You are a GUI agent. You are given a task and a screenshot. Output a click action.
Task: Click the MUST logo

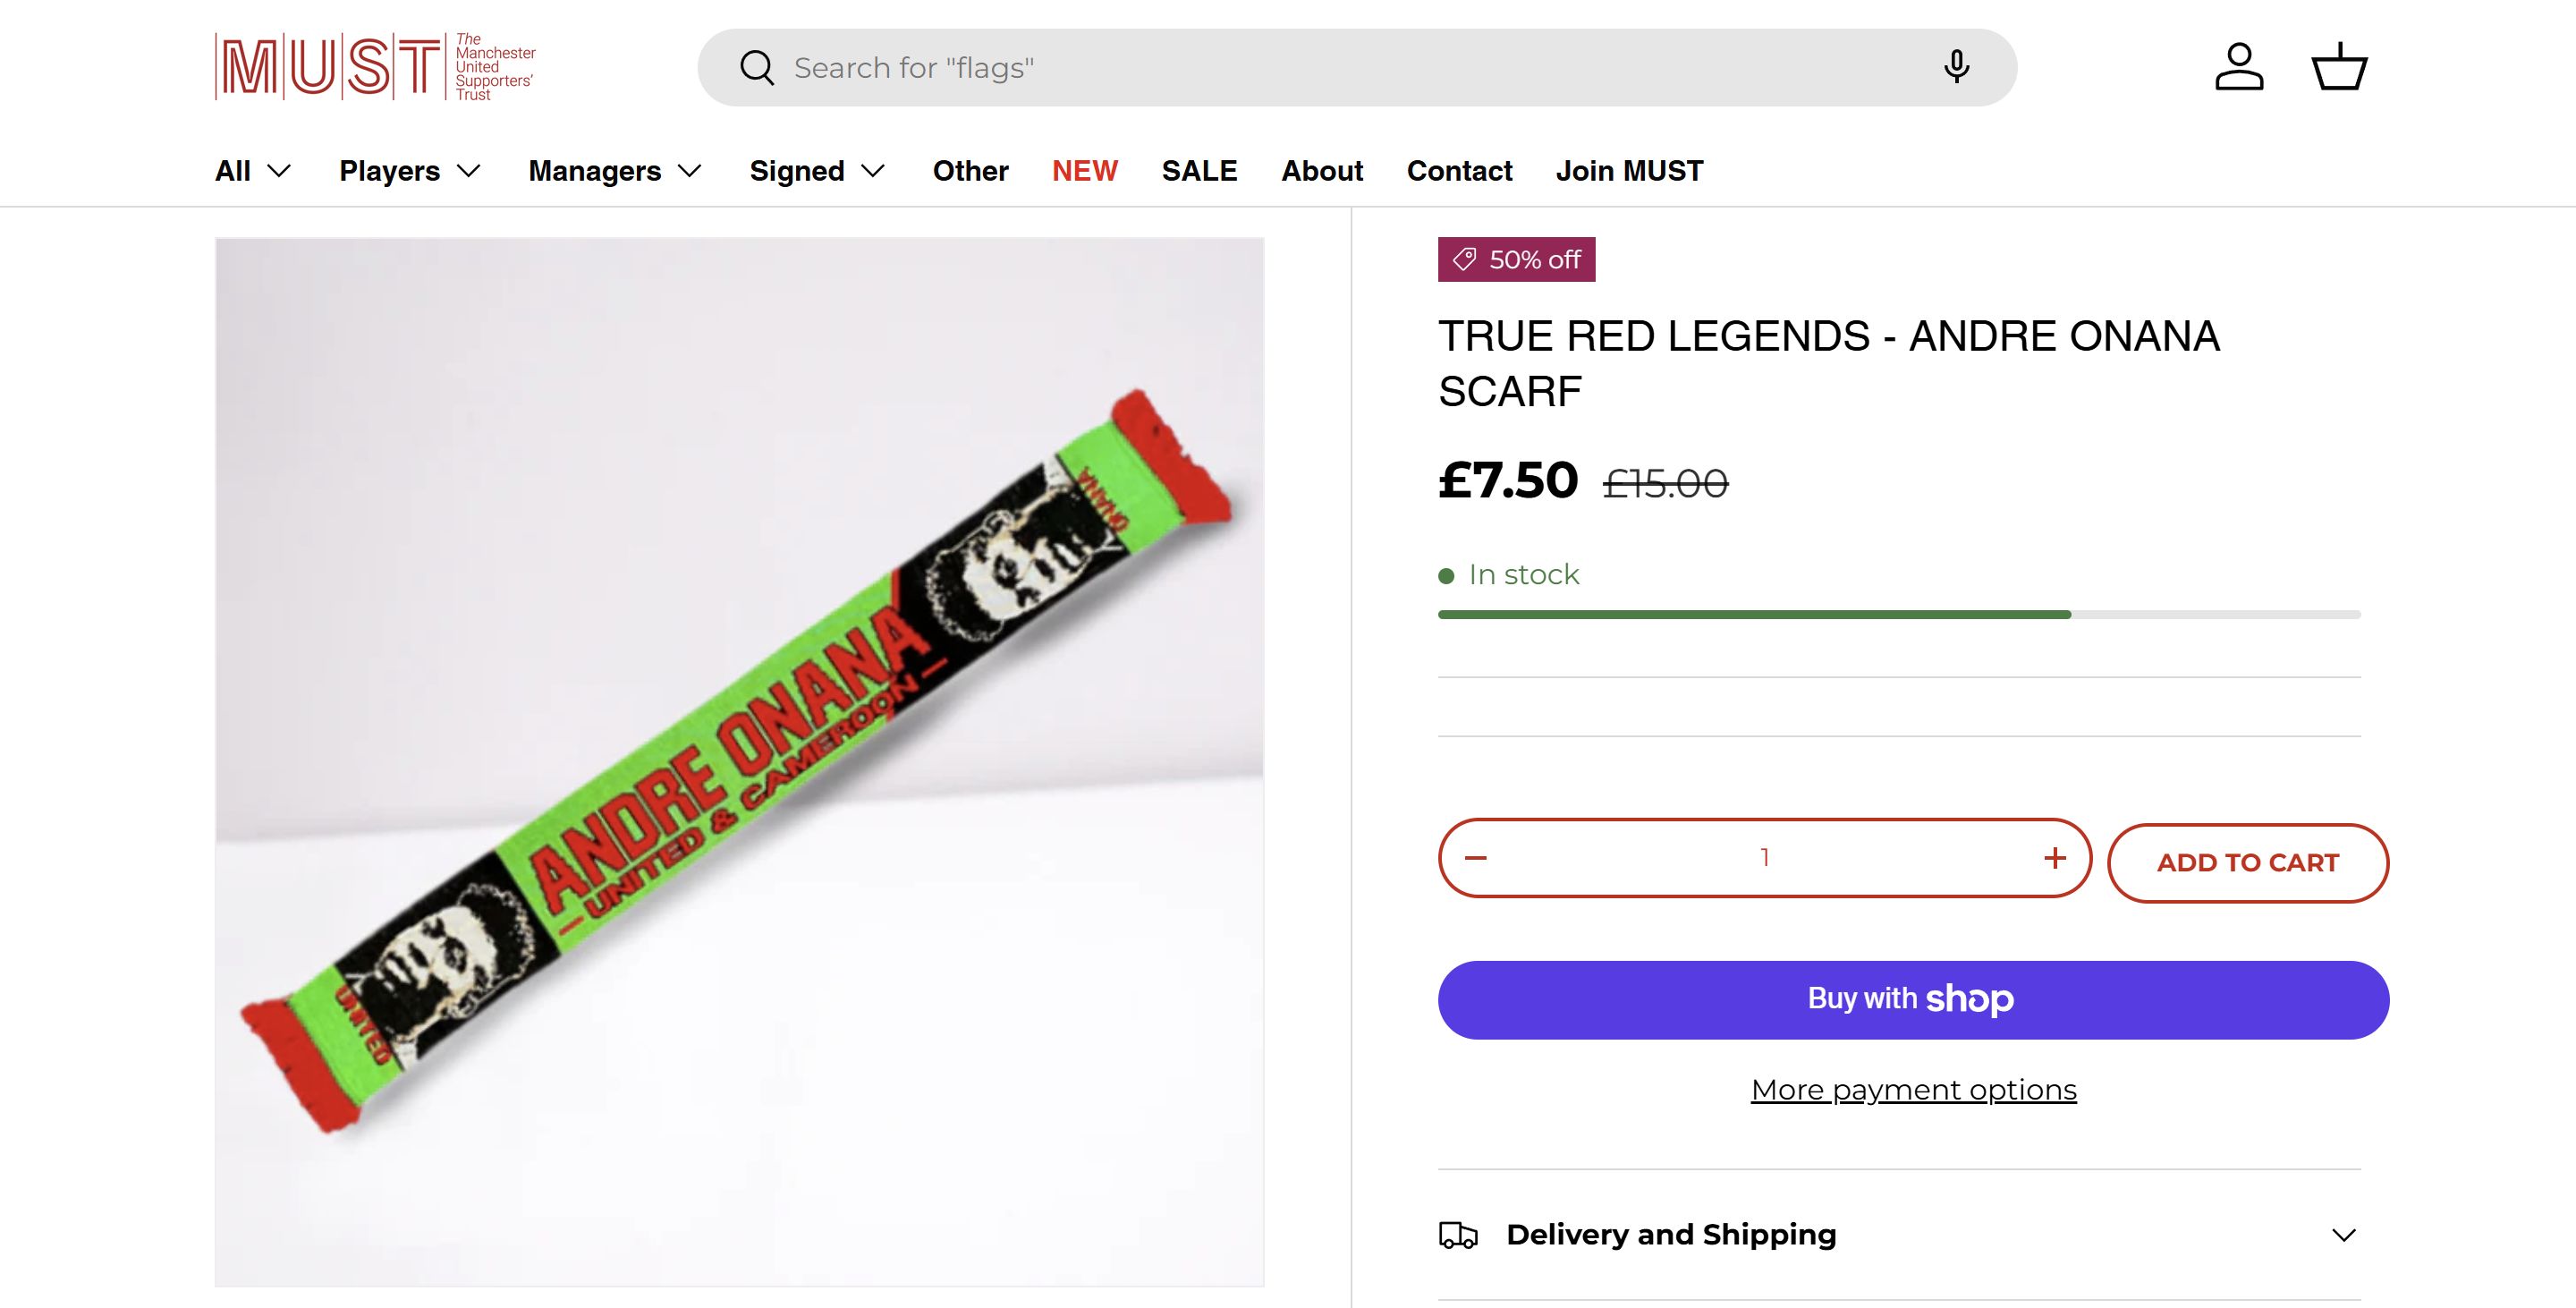375,67
